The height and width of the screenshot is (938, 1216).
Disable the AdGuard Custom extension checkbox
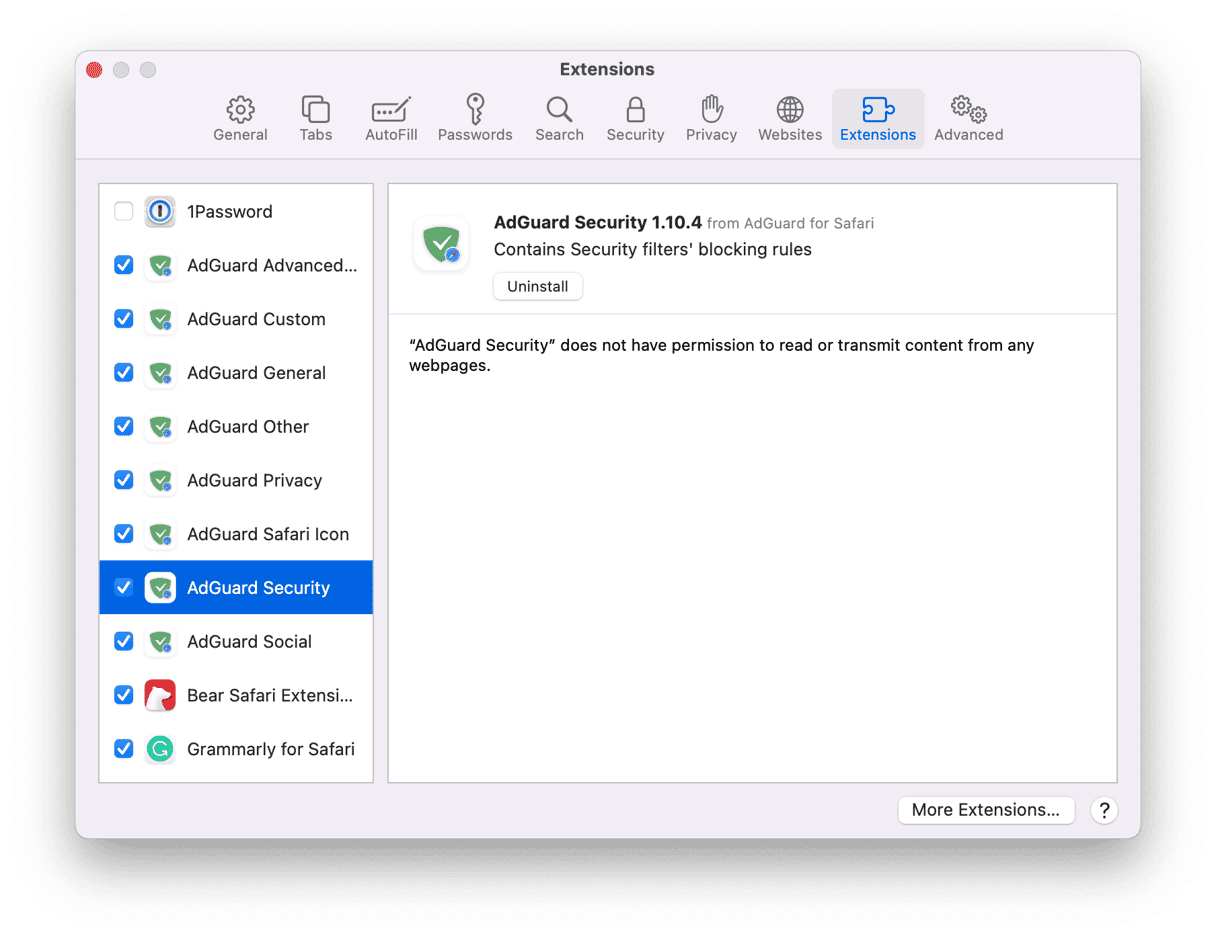point(124,319)
